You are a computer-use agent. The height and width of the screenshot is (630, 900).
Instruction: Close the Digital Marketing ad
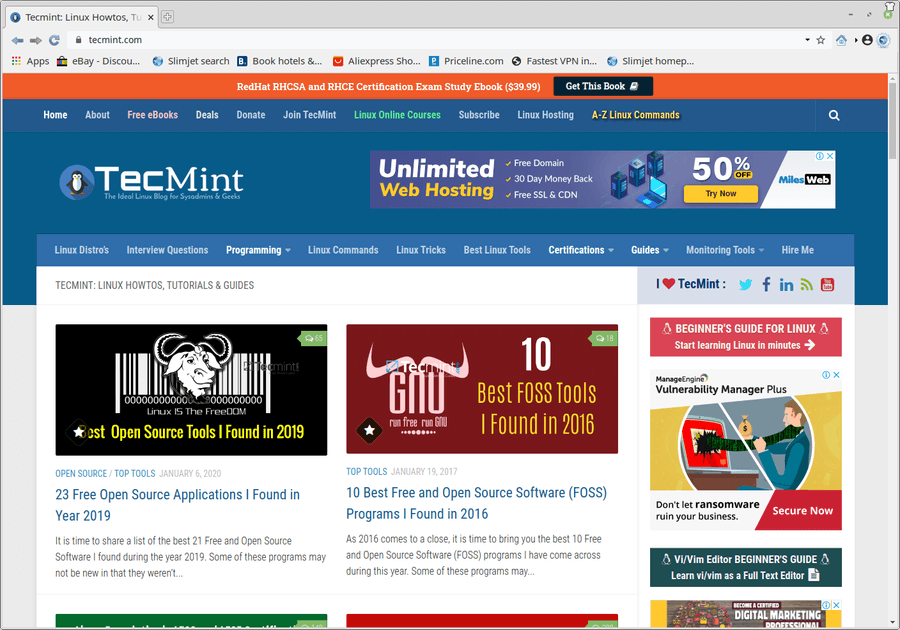click(x=836, y=605)
